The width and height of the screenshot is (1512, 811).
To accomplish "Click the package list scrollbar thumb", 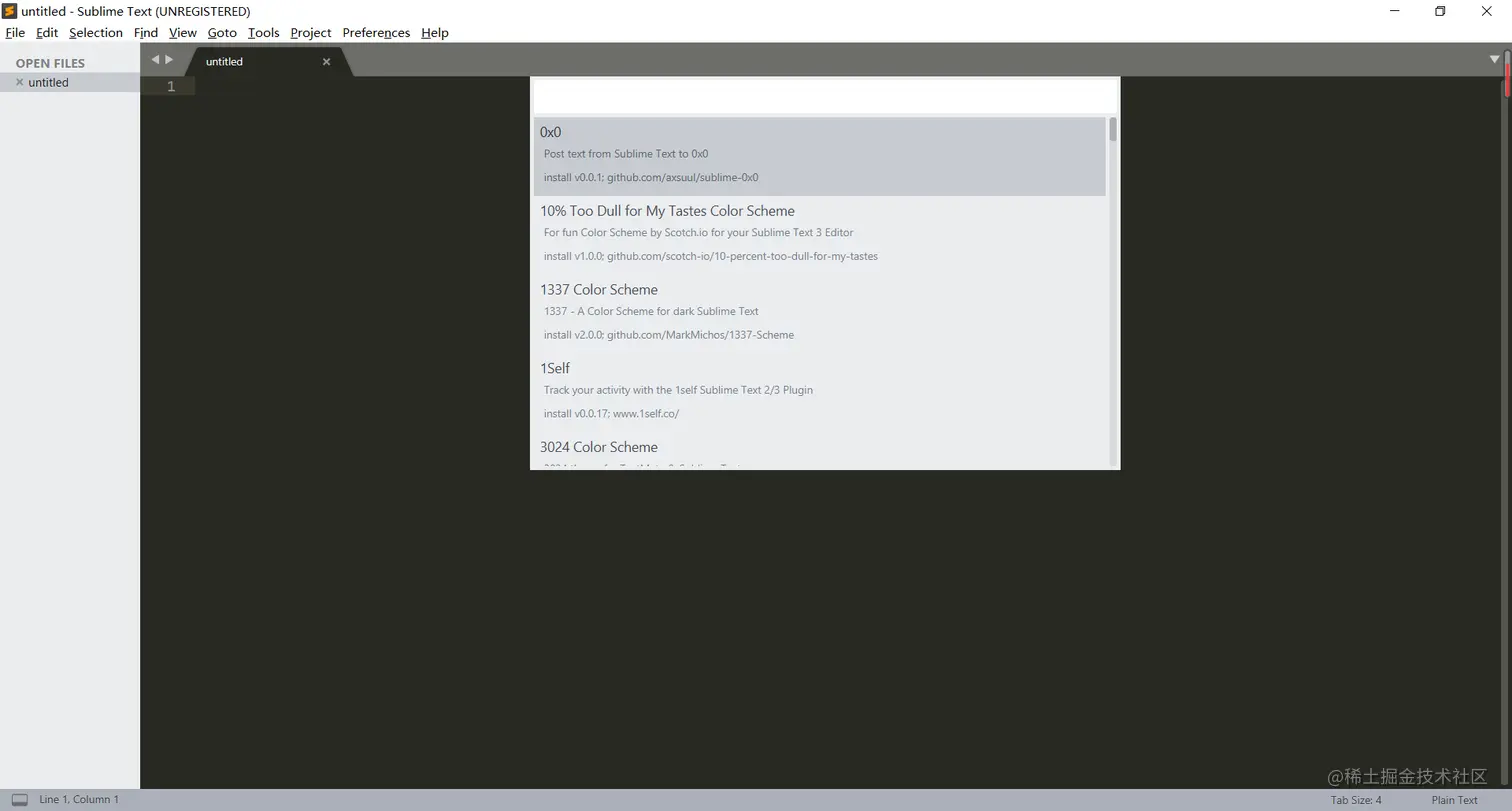I will coord(1112,129).
